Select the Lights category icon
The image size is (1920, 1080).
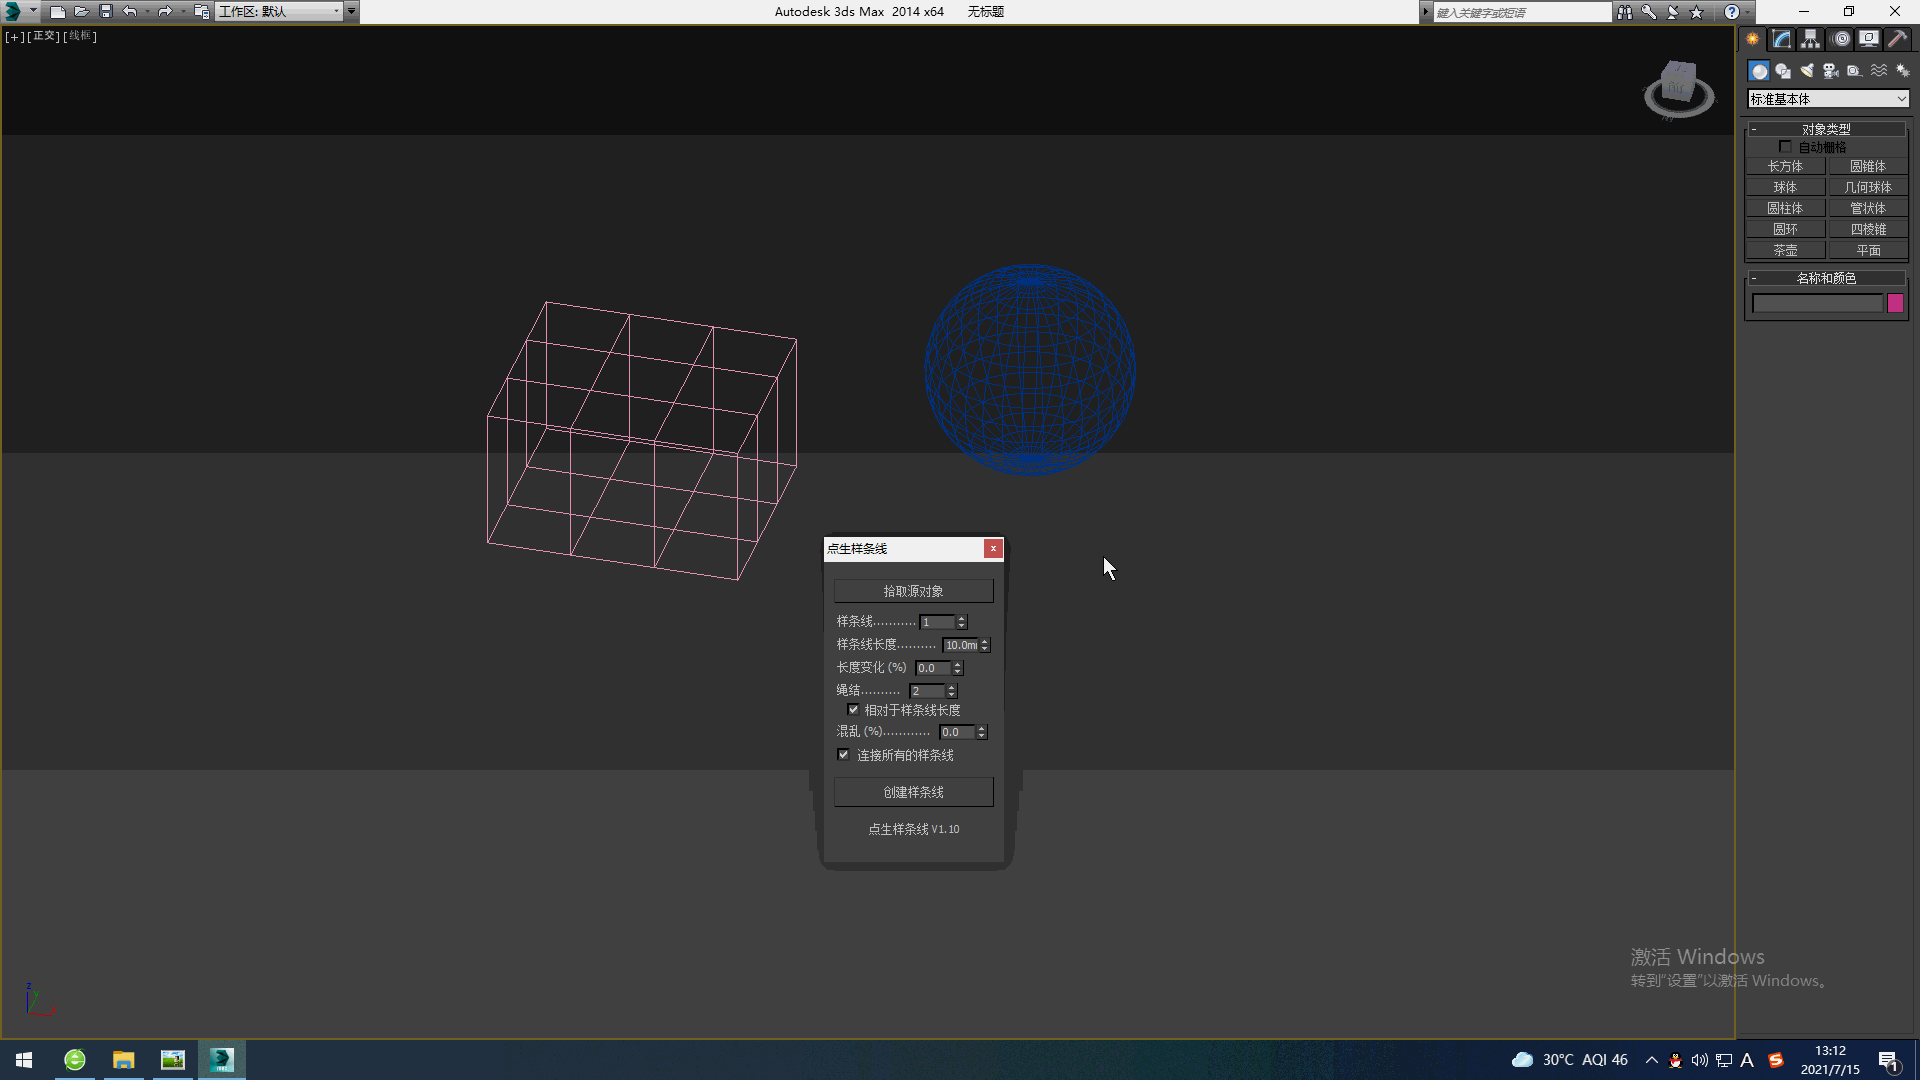click(1807, 71)
